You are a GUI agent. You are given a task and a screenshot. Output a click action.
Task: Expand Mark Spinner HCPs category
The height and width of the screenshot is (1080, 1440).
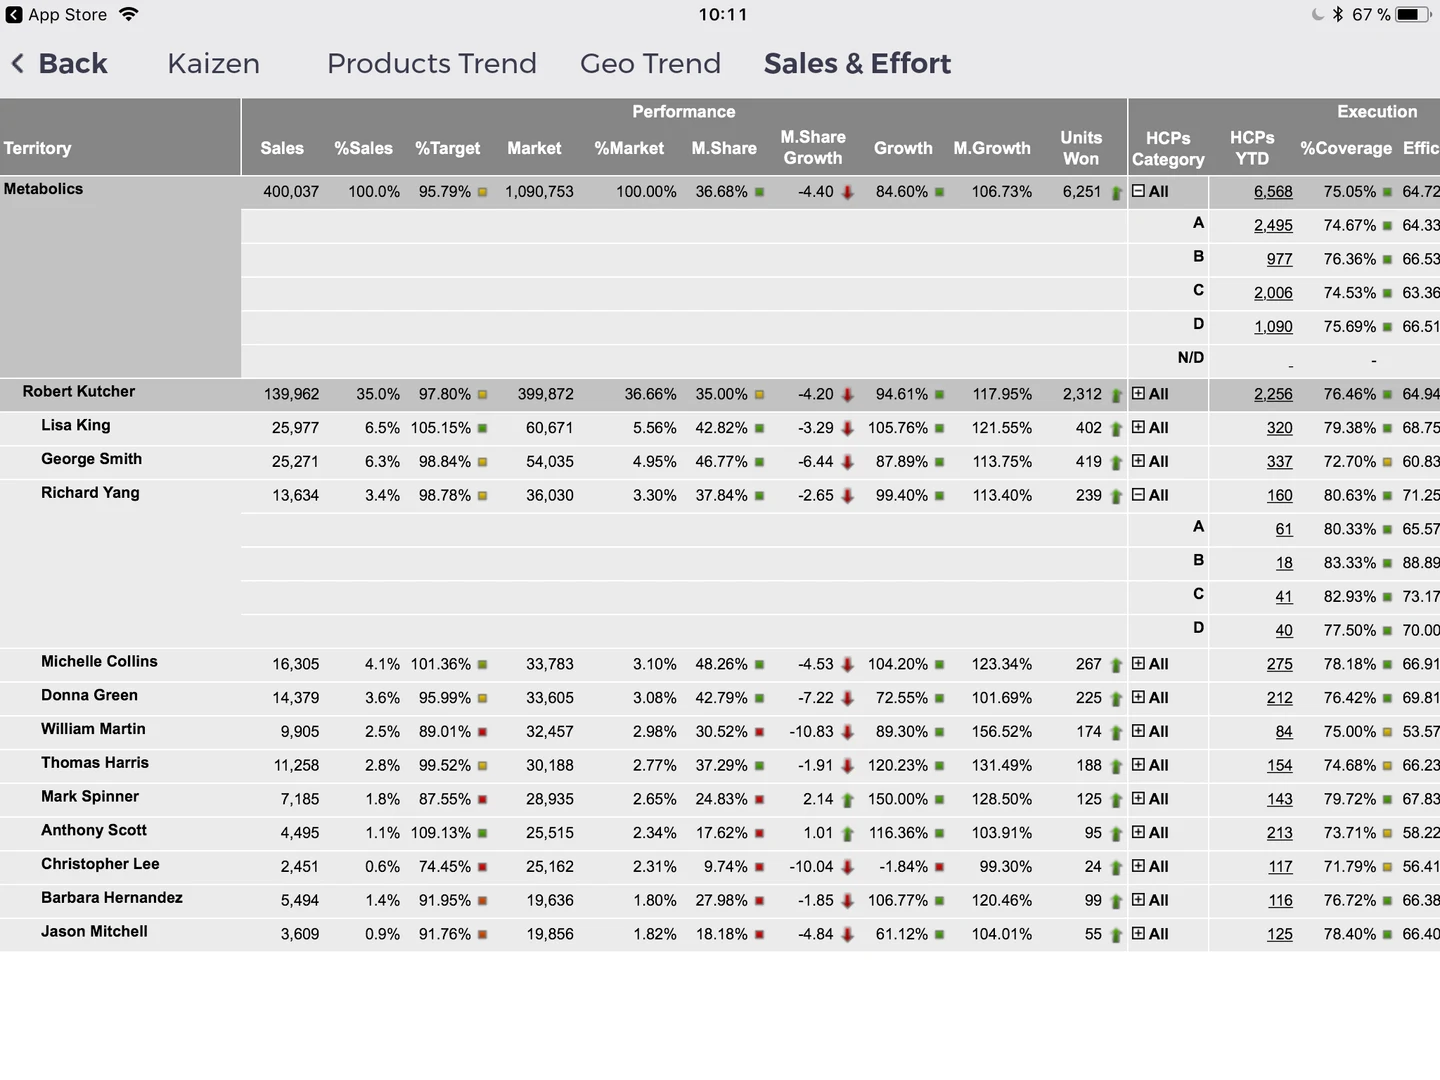pyautogui.click(x=1138, y=799)
